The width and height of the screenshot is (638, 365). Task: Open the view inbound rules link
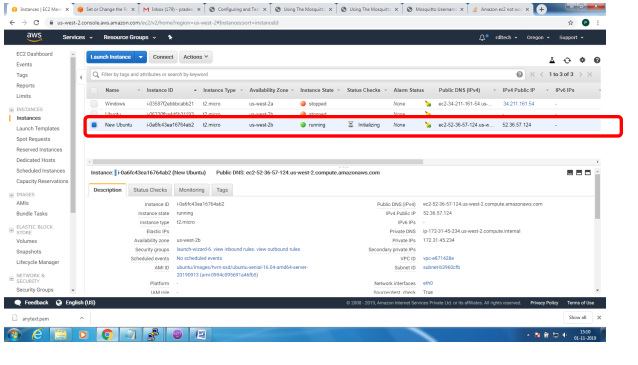tap(235, 249)
